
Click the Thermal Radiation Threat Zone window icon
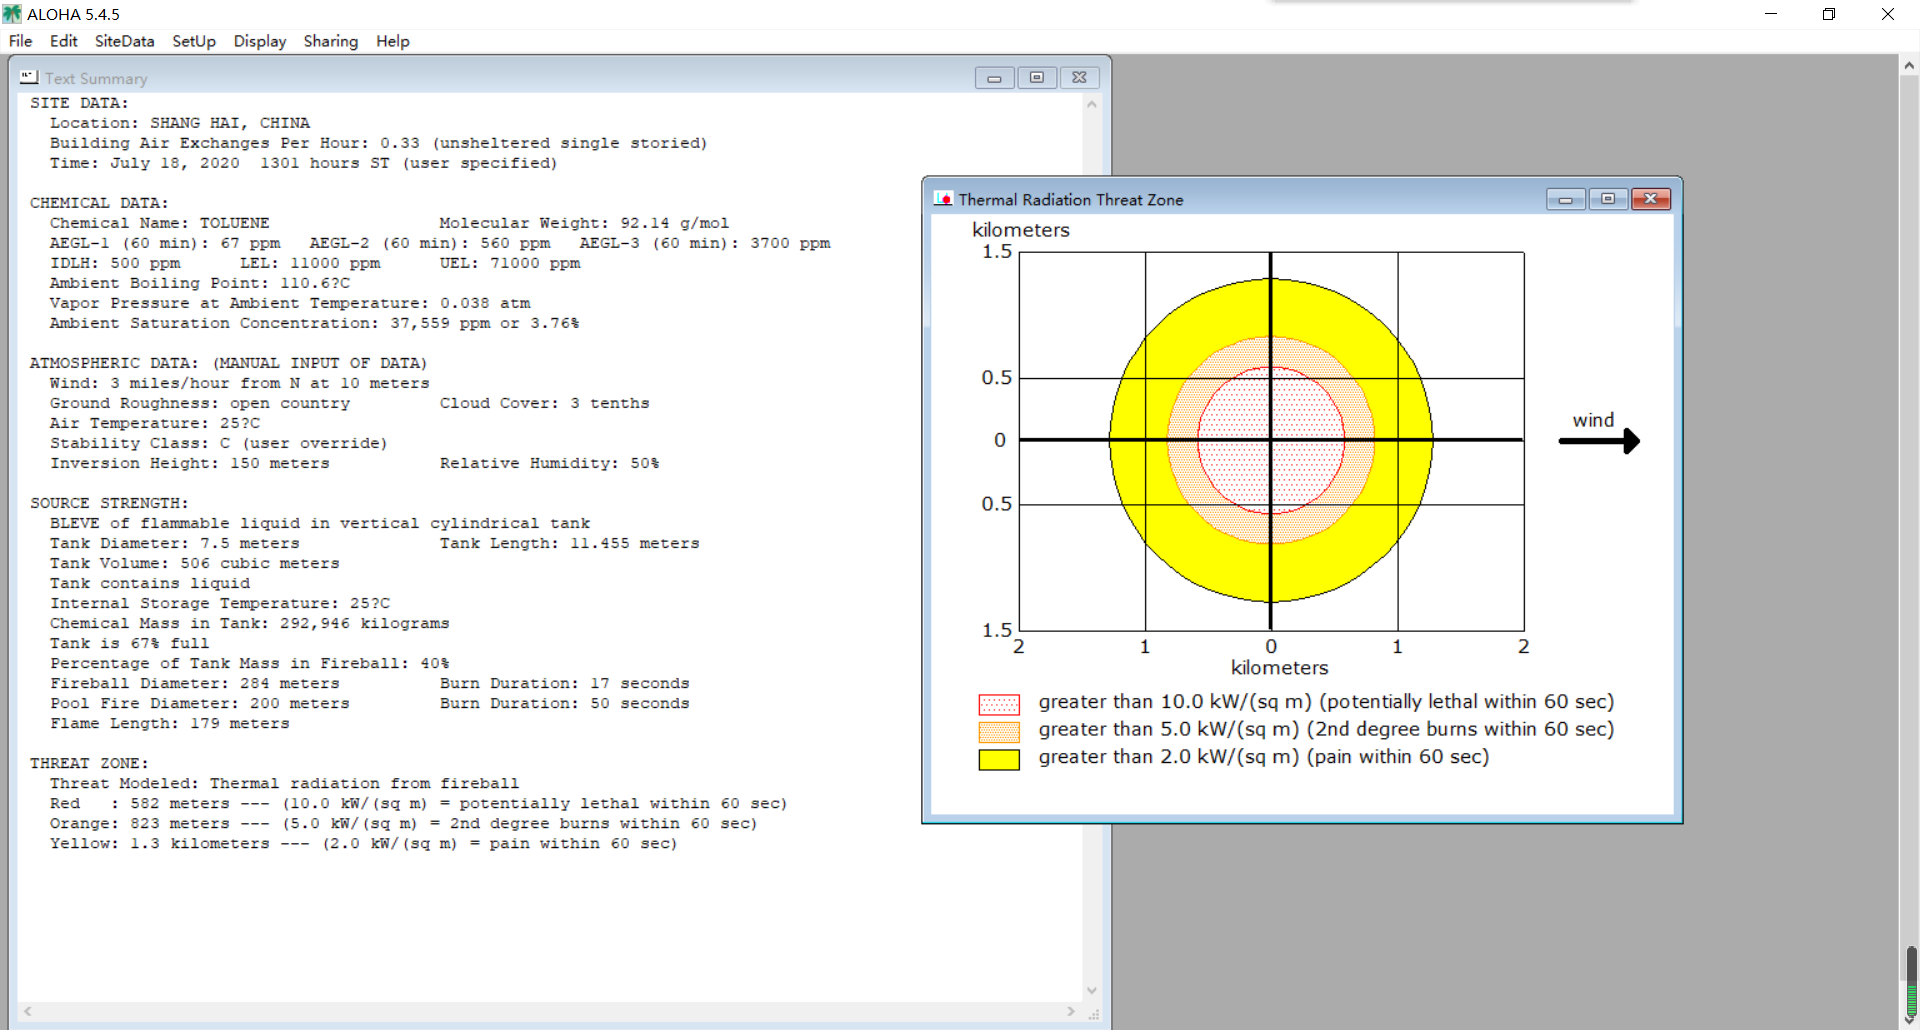click(x=943, y=199)
